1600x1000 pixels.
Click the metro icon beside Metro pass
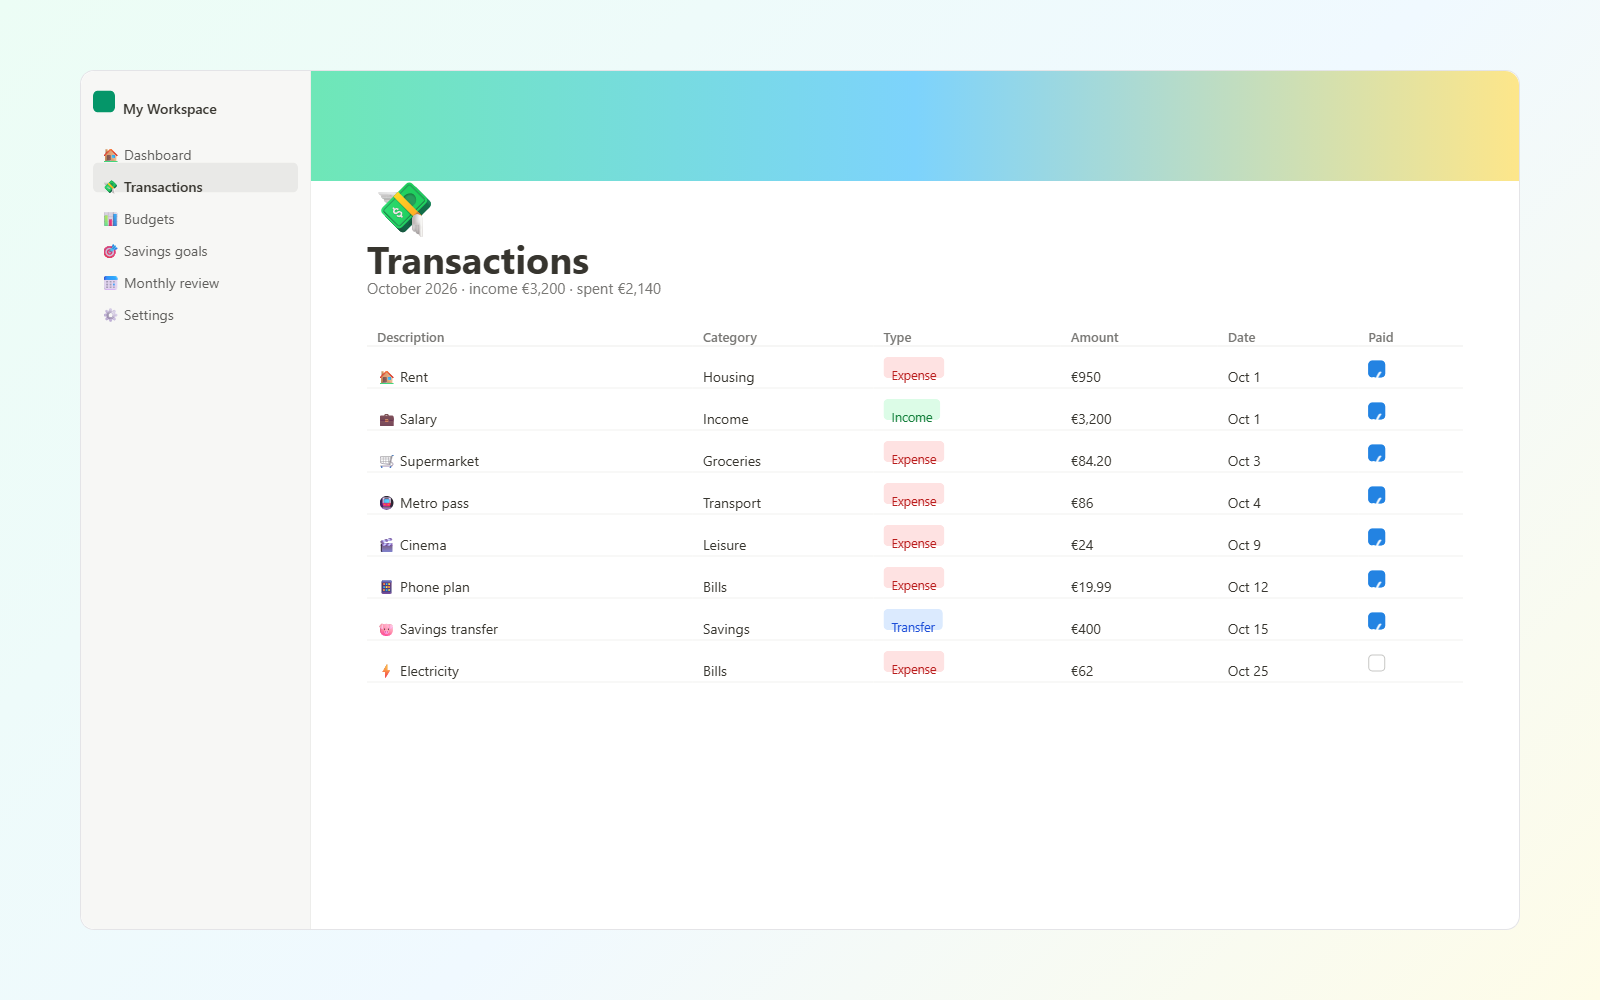click(386, 503)
